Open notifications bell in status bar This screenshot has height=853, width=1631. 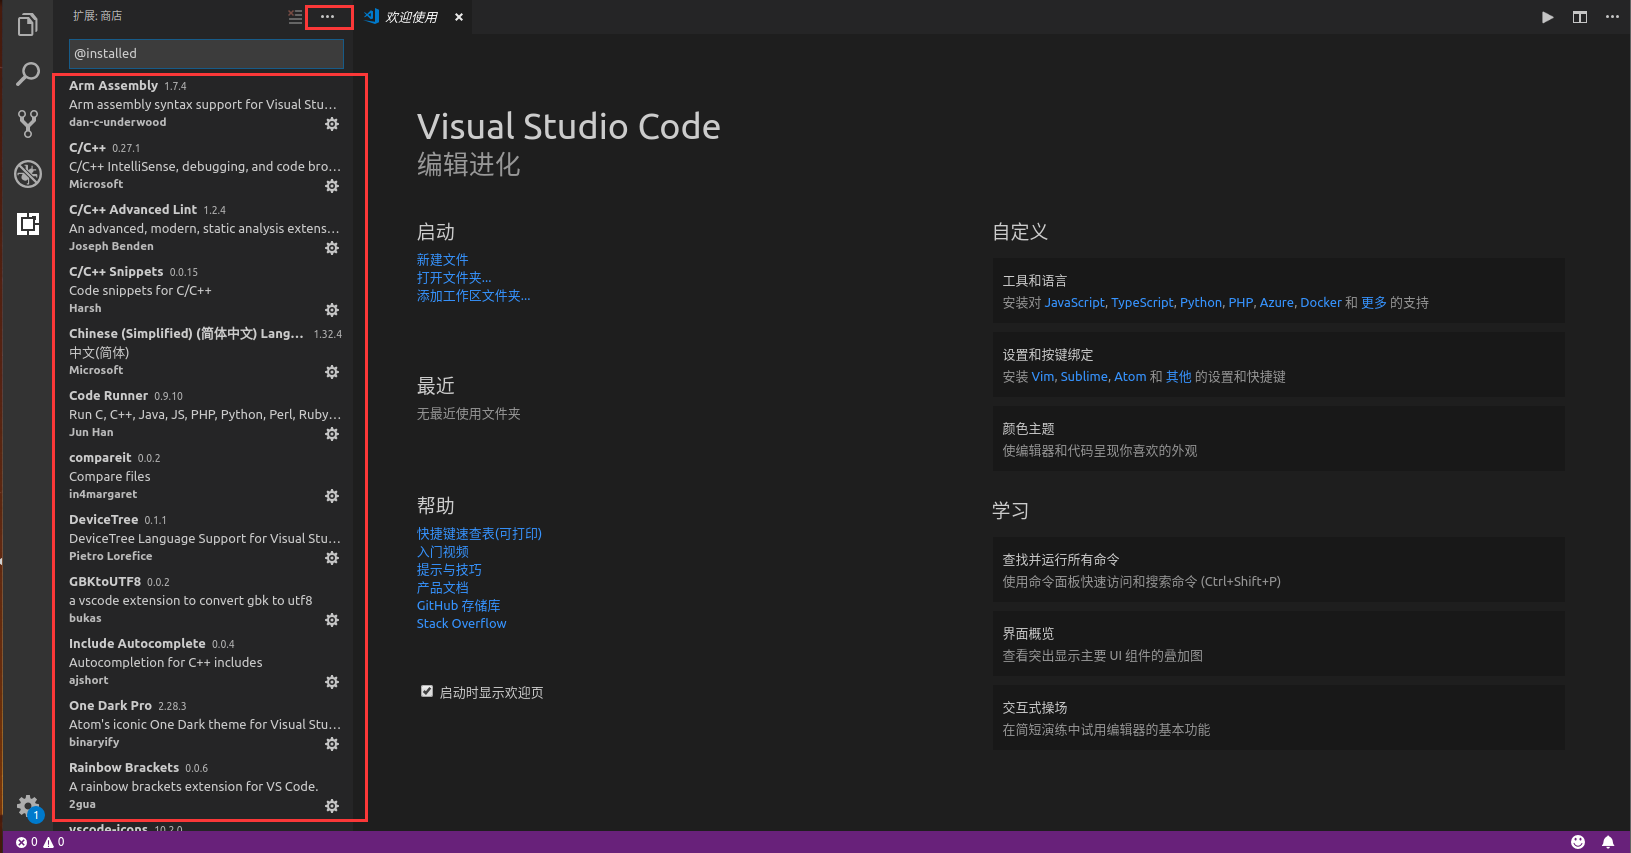pos(1608,842)
